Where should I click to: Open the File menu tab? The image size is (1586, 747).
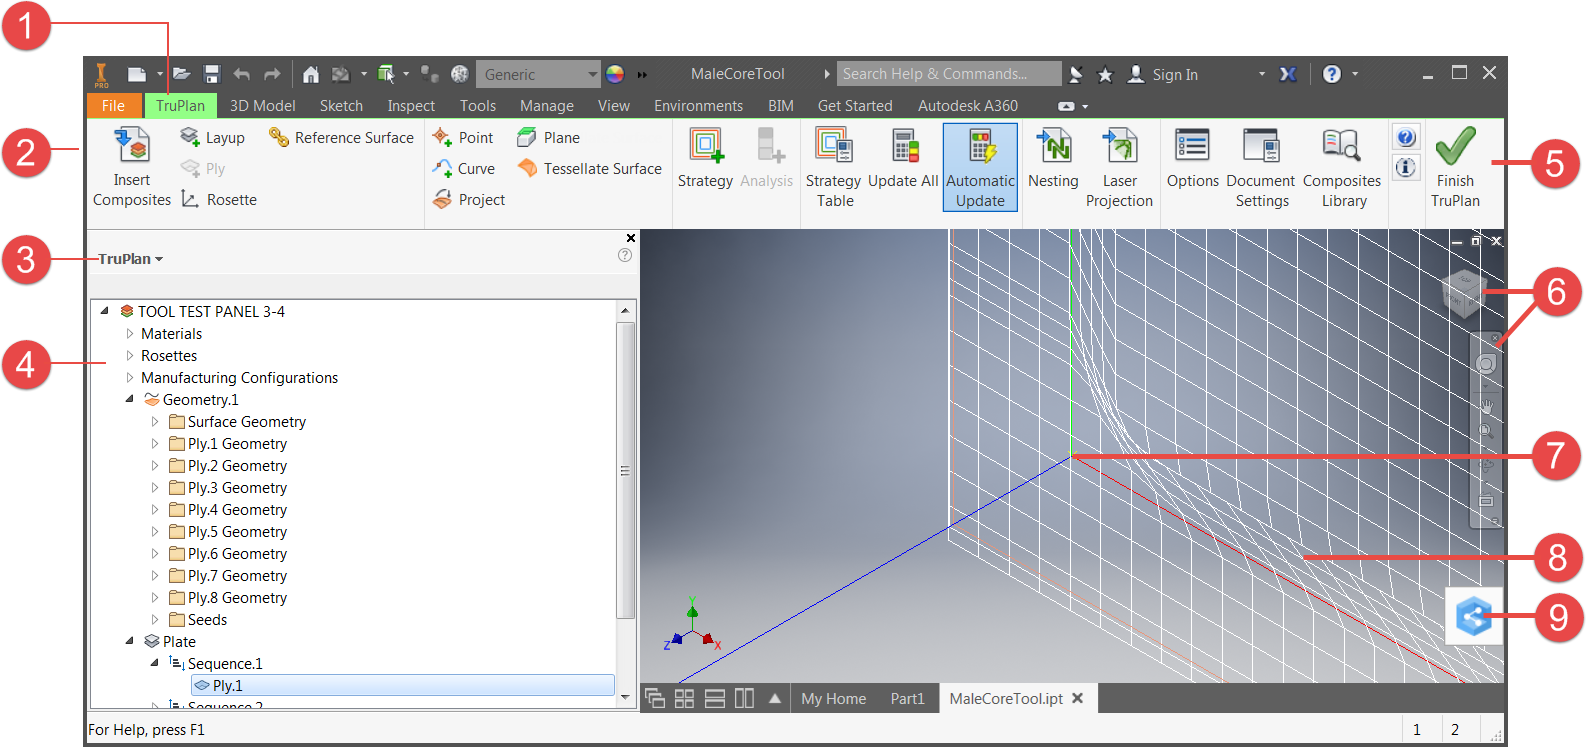click(x=114, y=106)
